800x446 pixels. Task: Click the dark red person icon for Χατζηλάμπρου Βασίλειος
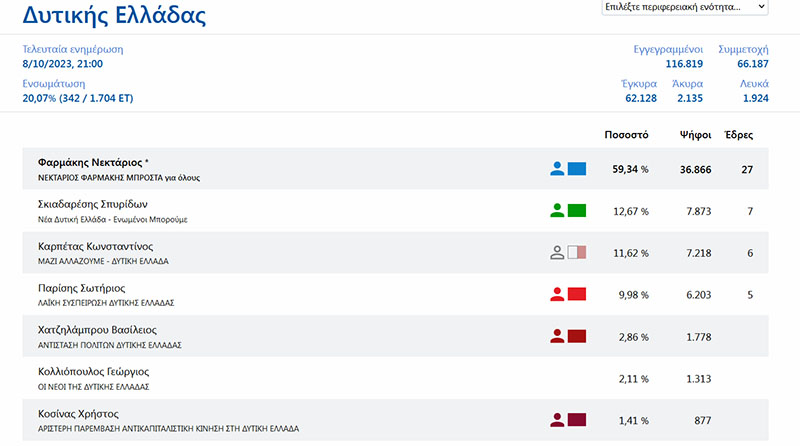click(557, 336)
